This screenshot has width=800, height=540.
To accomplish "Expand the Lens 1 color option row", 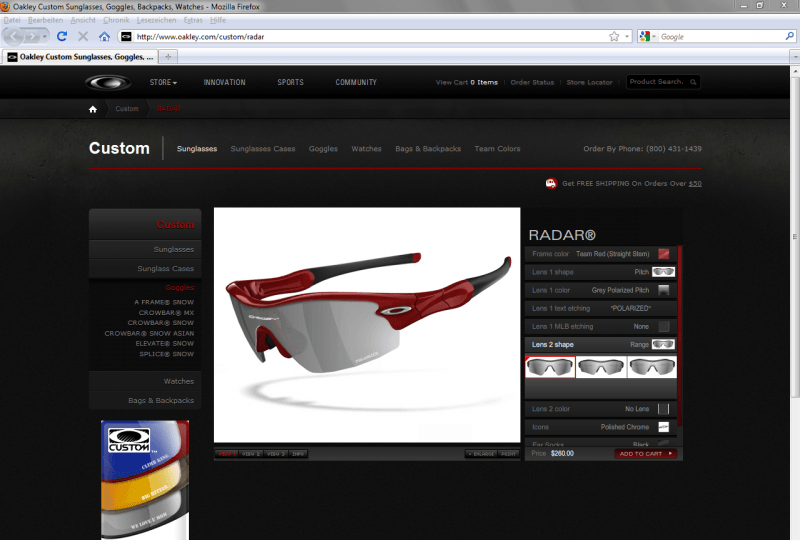I will (x=601, y=290).
